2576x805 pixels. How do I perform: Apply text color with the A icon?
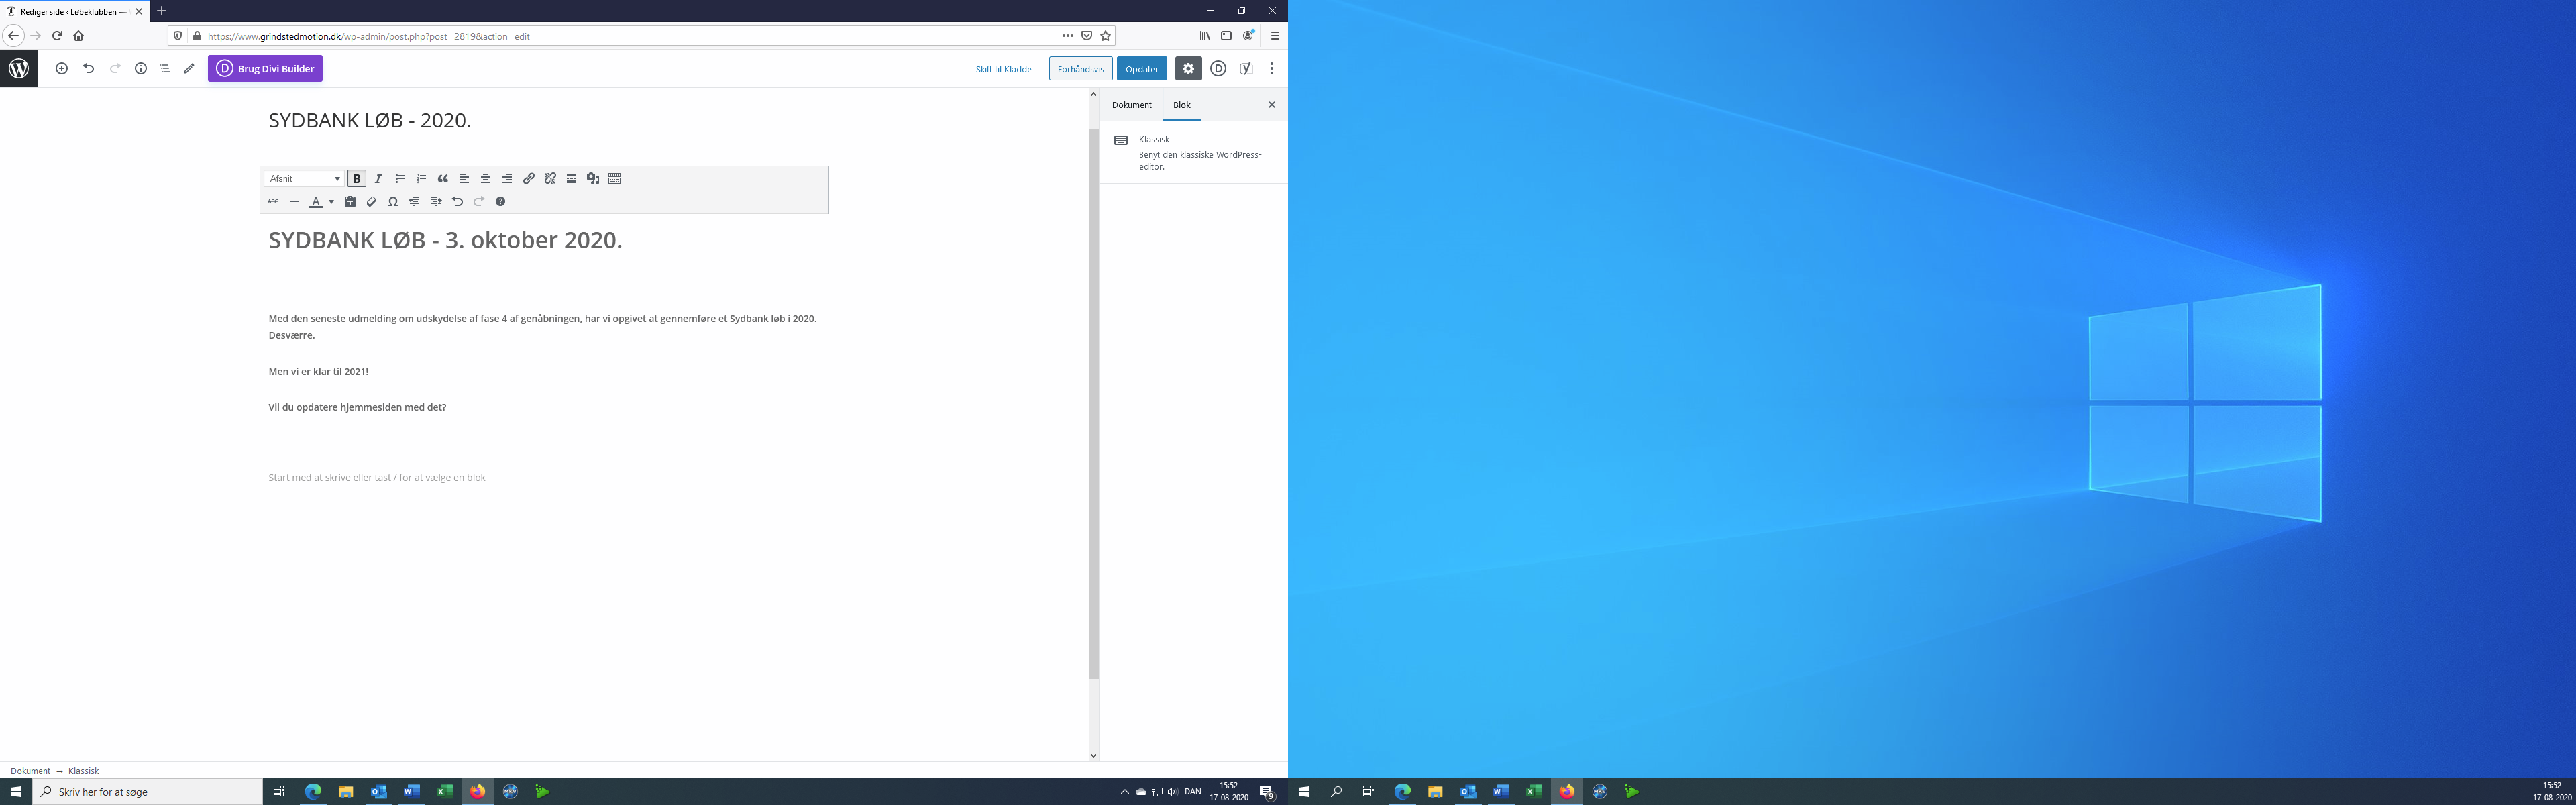click(x=316, y=202)
